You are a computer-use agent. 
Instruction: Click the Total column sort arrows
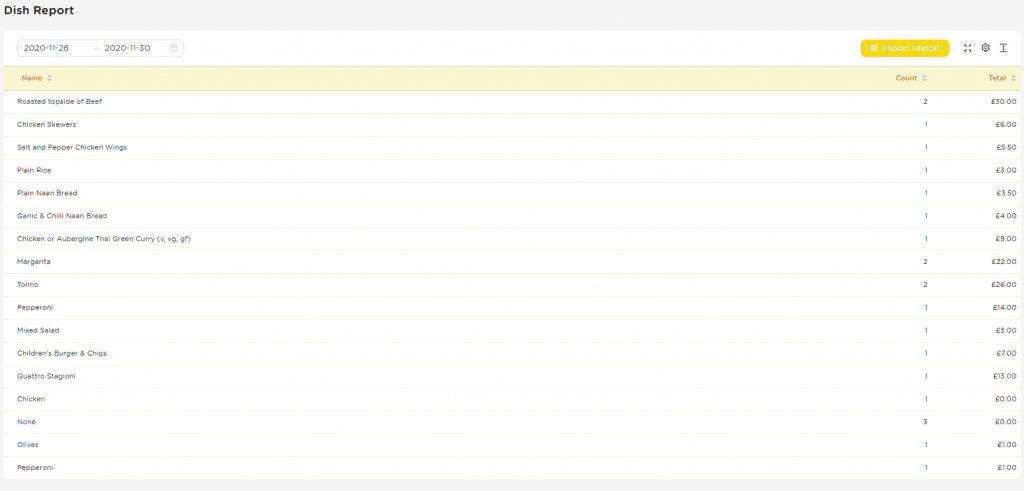1013,78
